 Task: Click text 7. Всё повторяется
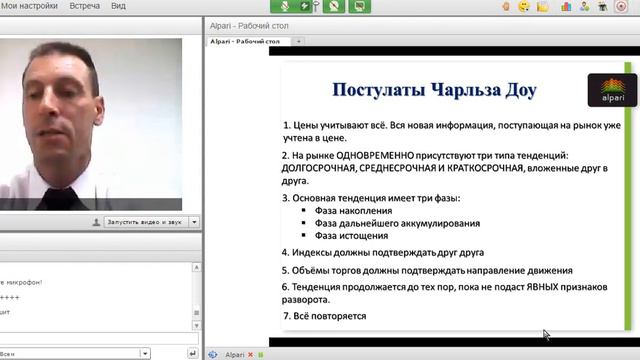325,316
